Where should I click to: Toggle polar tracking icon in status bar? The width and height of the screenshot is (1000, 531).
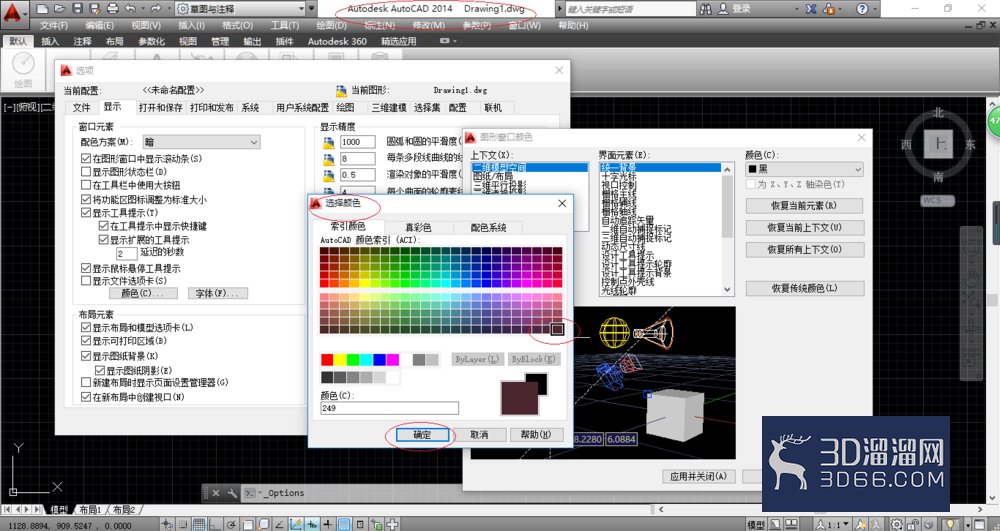click(231, 524)
